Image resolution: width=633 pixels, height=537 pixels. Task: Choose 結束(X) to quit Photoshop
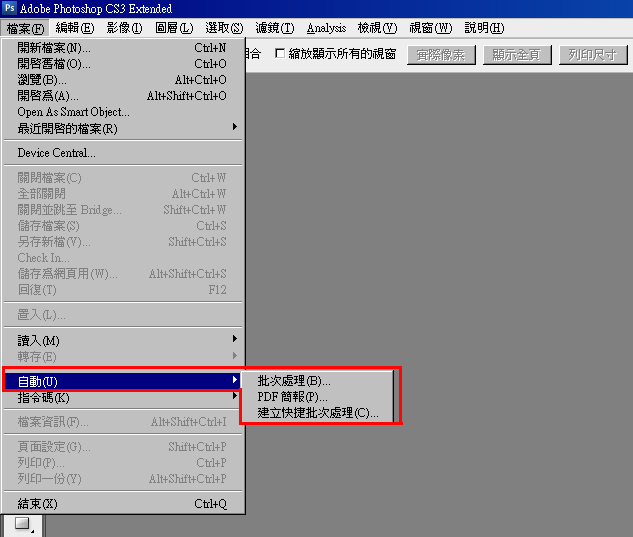pos(124,503)
